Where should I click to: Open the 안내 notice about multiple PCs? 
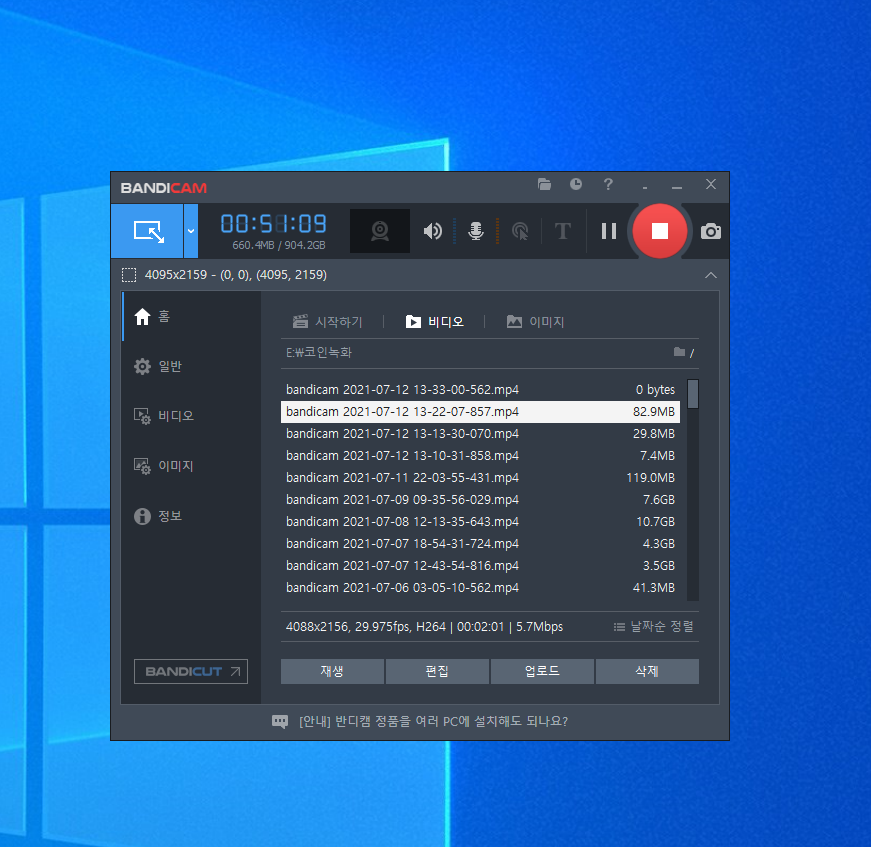click(x=433, y=721)
